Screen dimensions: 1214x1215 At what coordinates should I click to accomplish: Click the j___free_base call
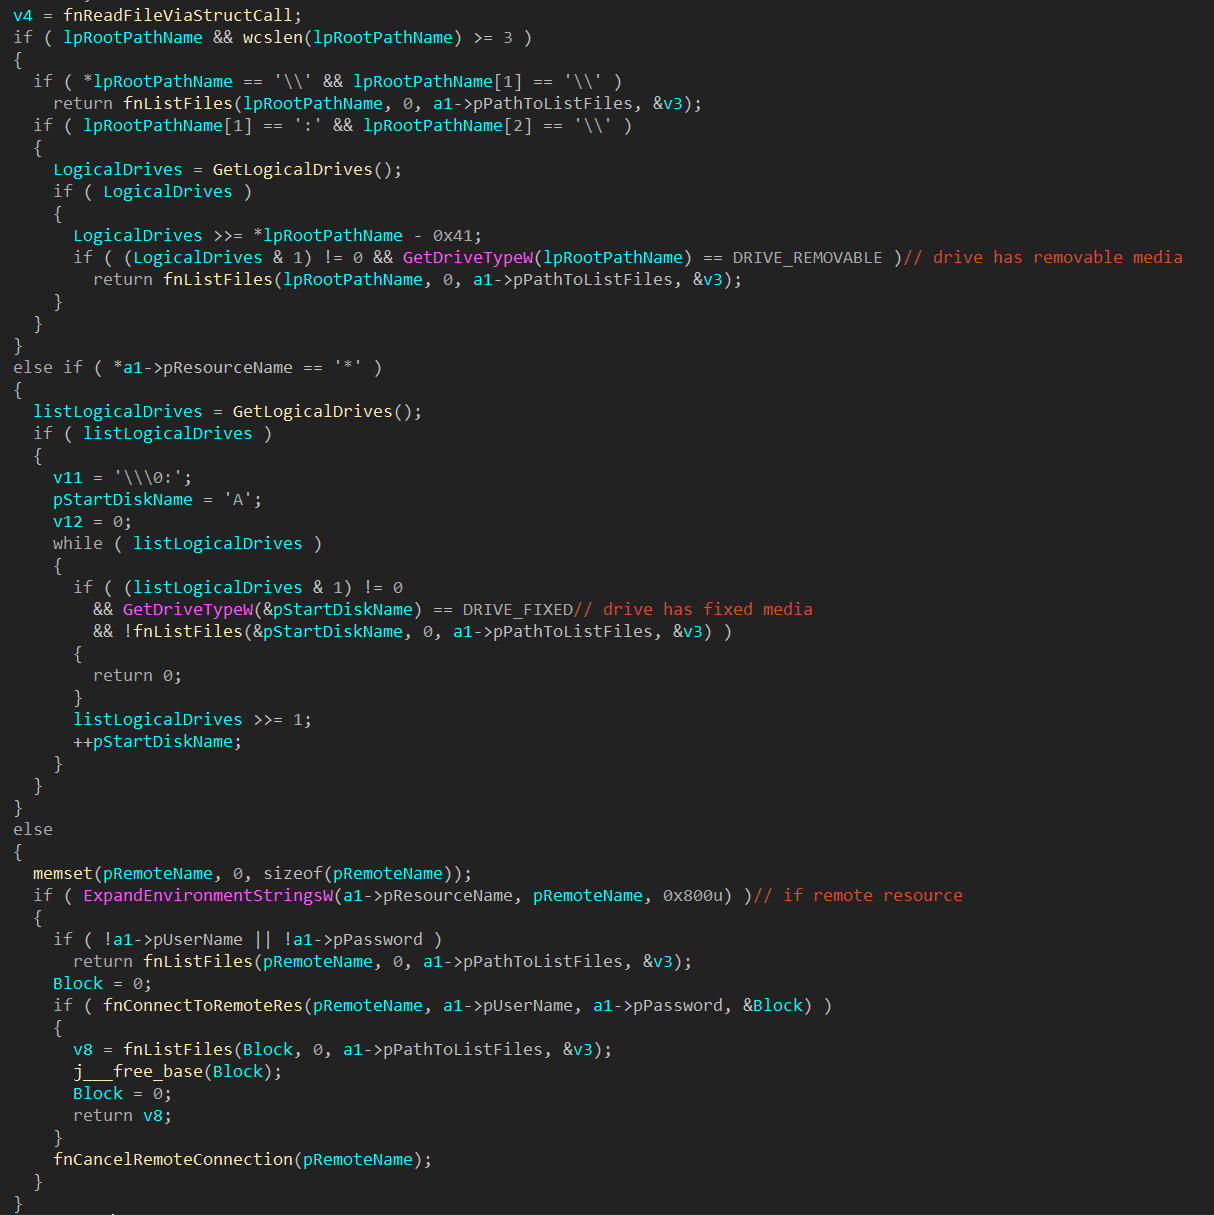[x=138, y=1071]
